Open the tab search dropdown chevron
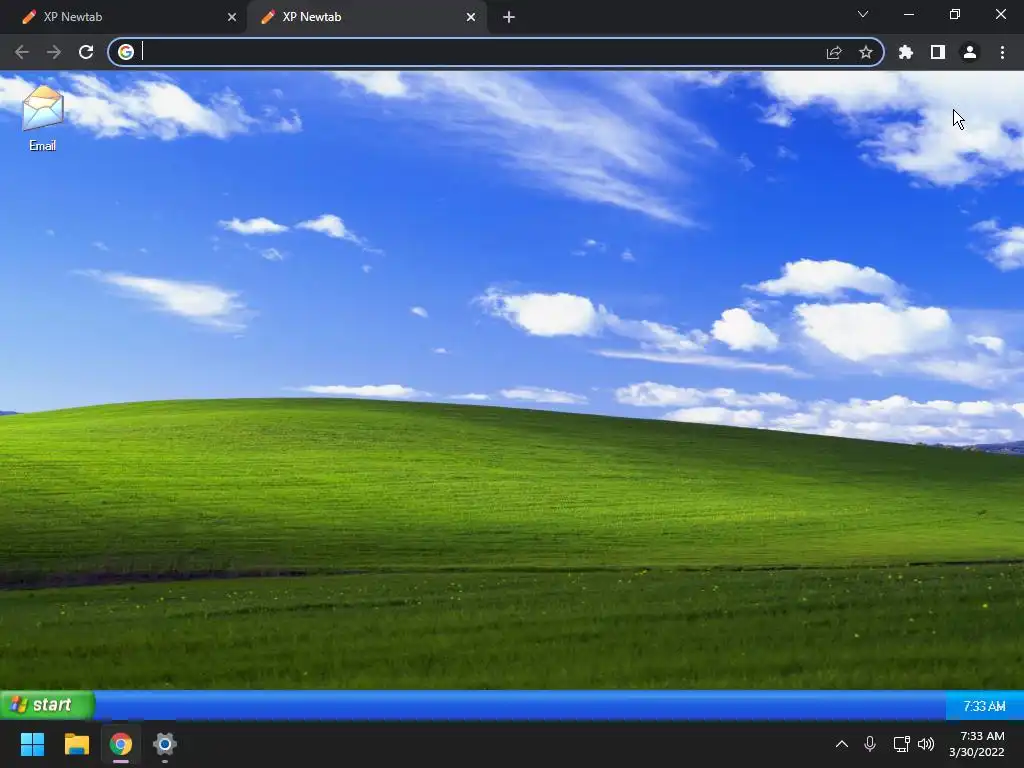 point(863,14)
